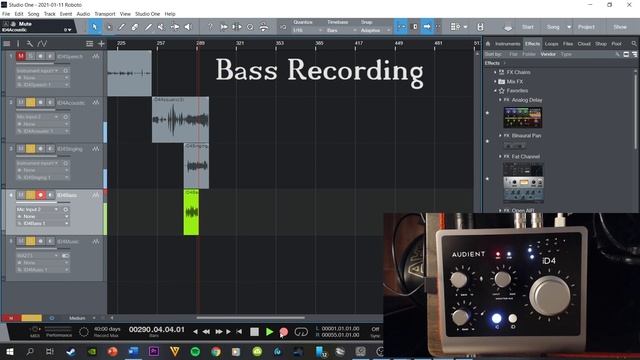The width and height of the screenshot is (640, 360).
Task: Open Windows Start menu
Action: point(9,351)
